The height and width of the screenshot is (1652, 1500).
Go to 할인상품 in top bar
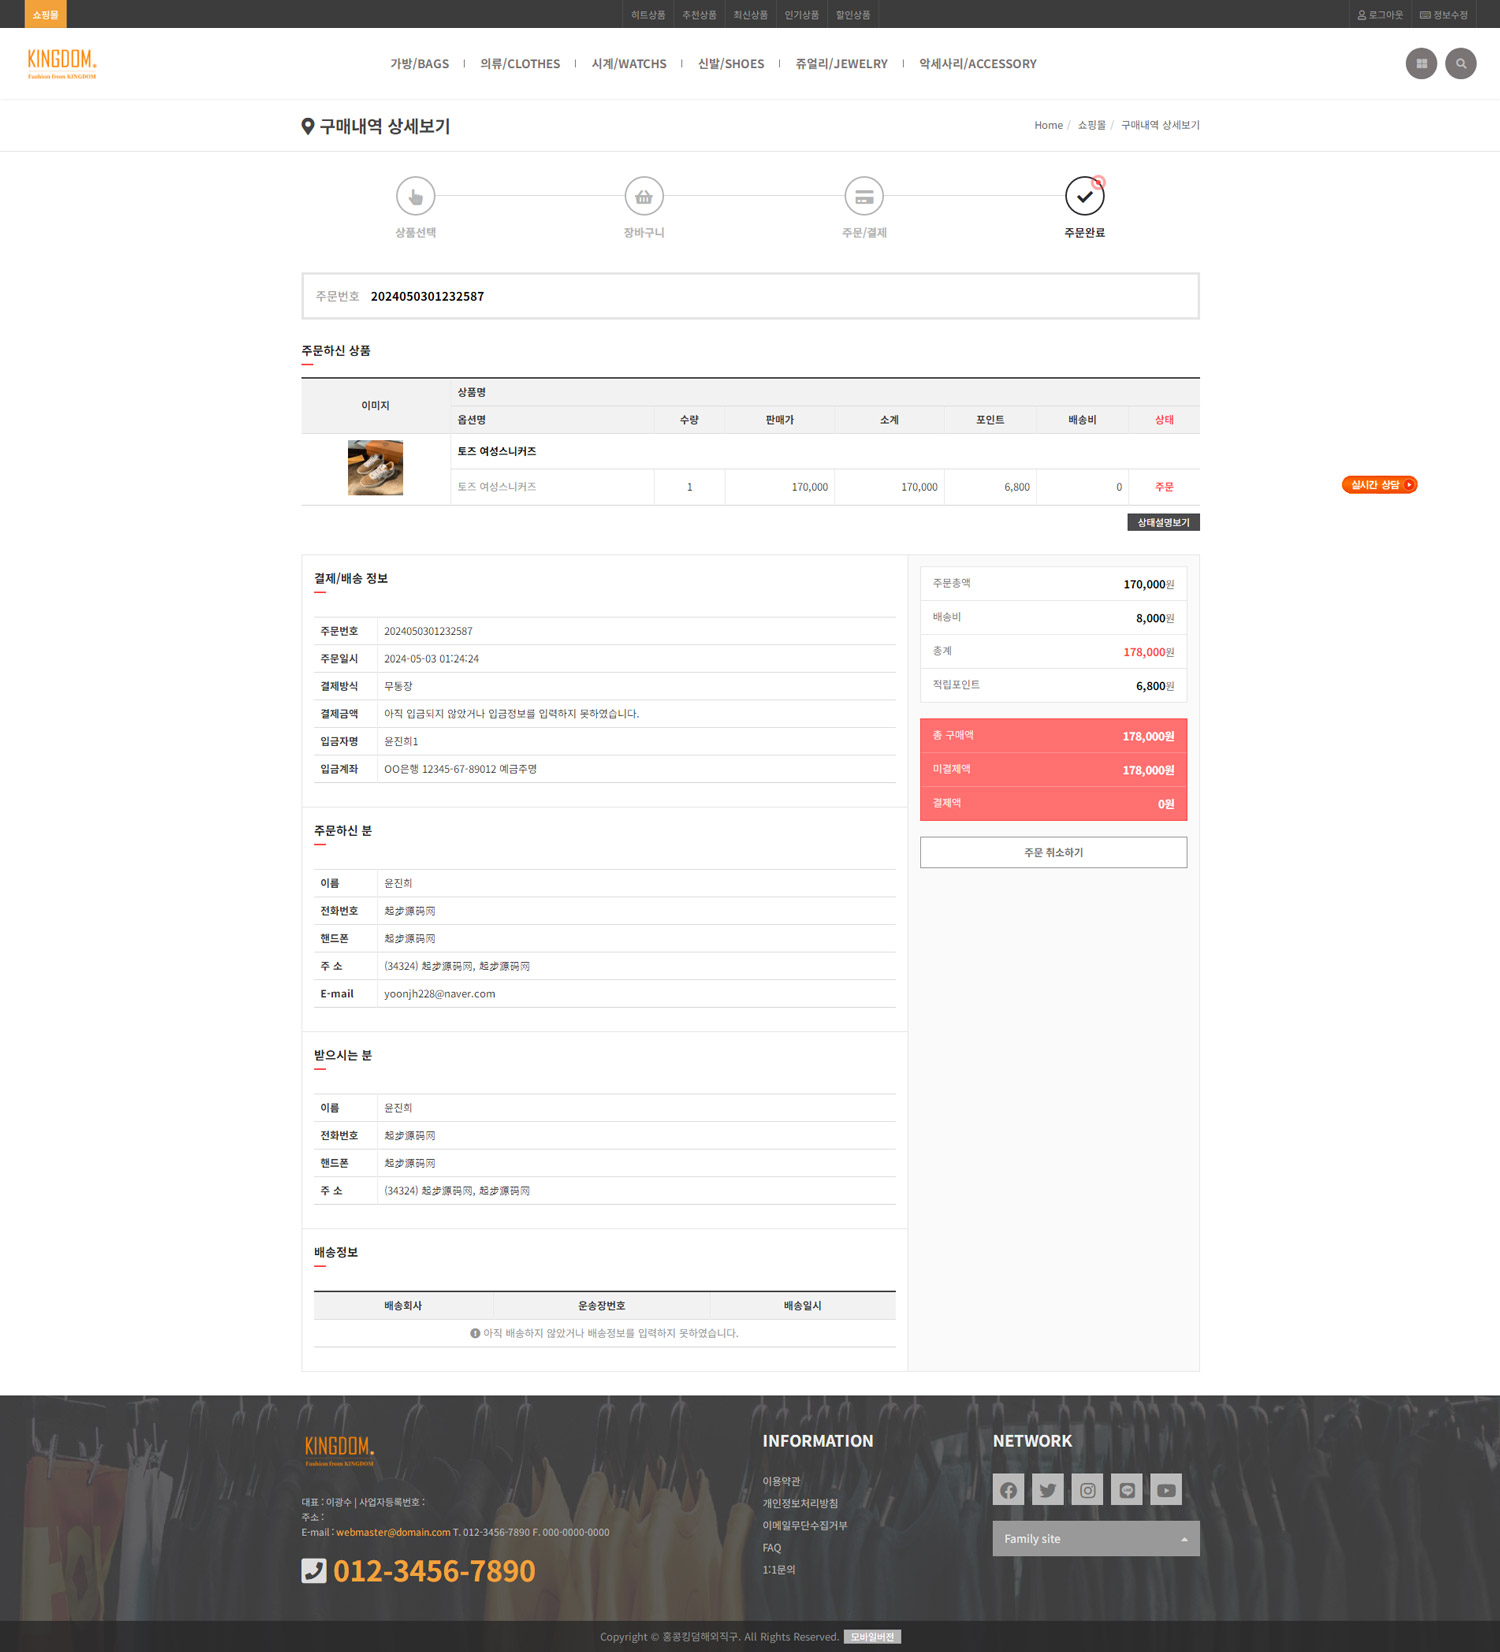853,15
